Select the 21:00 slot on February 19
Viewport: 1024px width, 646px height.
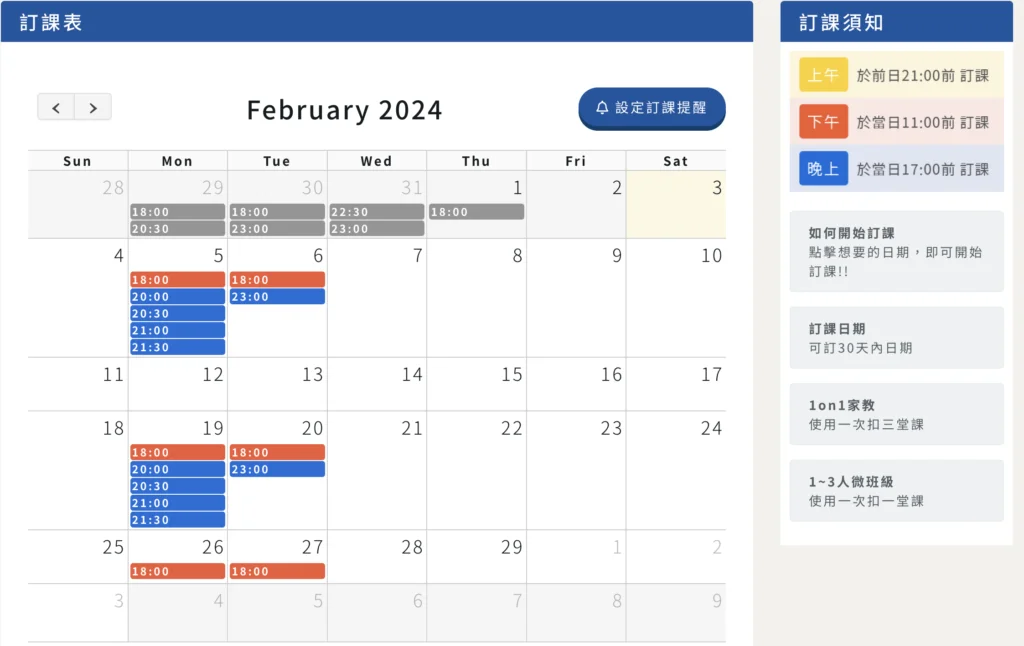click(x=177, y=503)
